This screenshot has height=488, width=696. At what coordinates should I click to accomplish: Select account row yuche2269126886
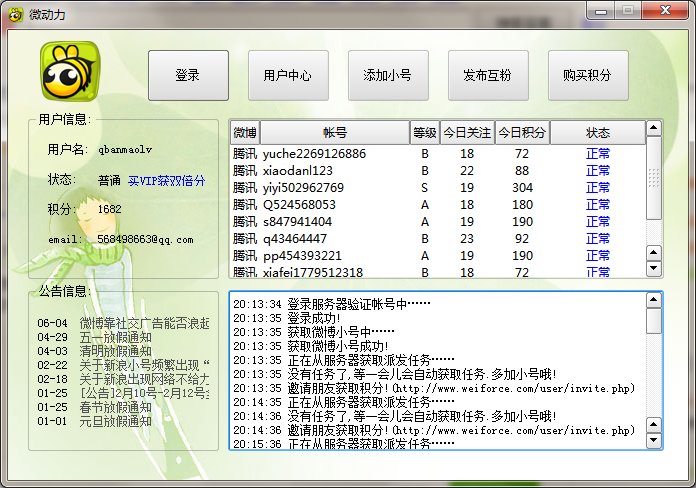coord(438,154)
